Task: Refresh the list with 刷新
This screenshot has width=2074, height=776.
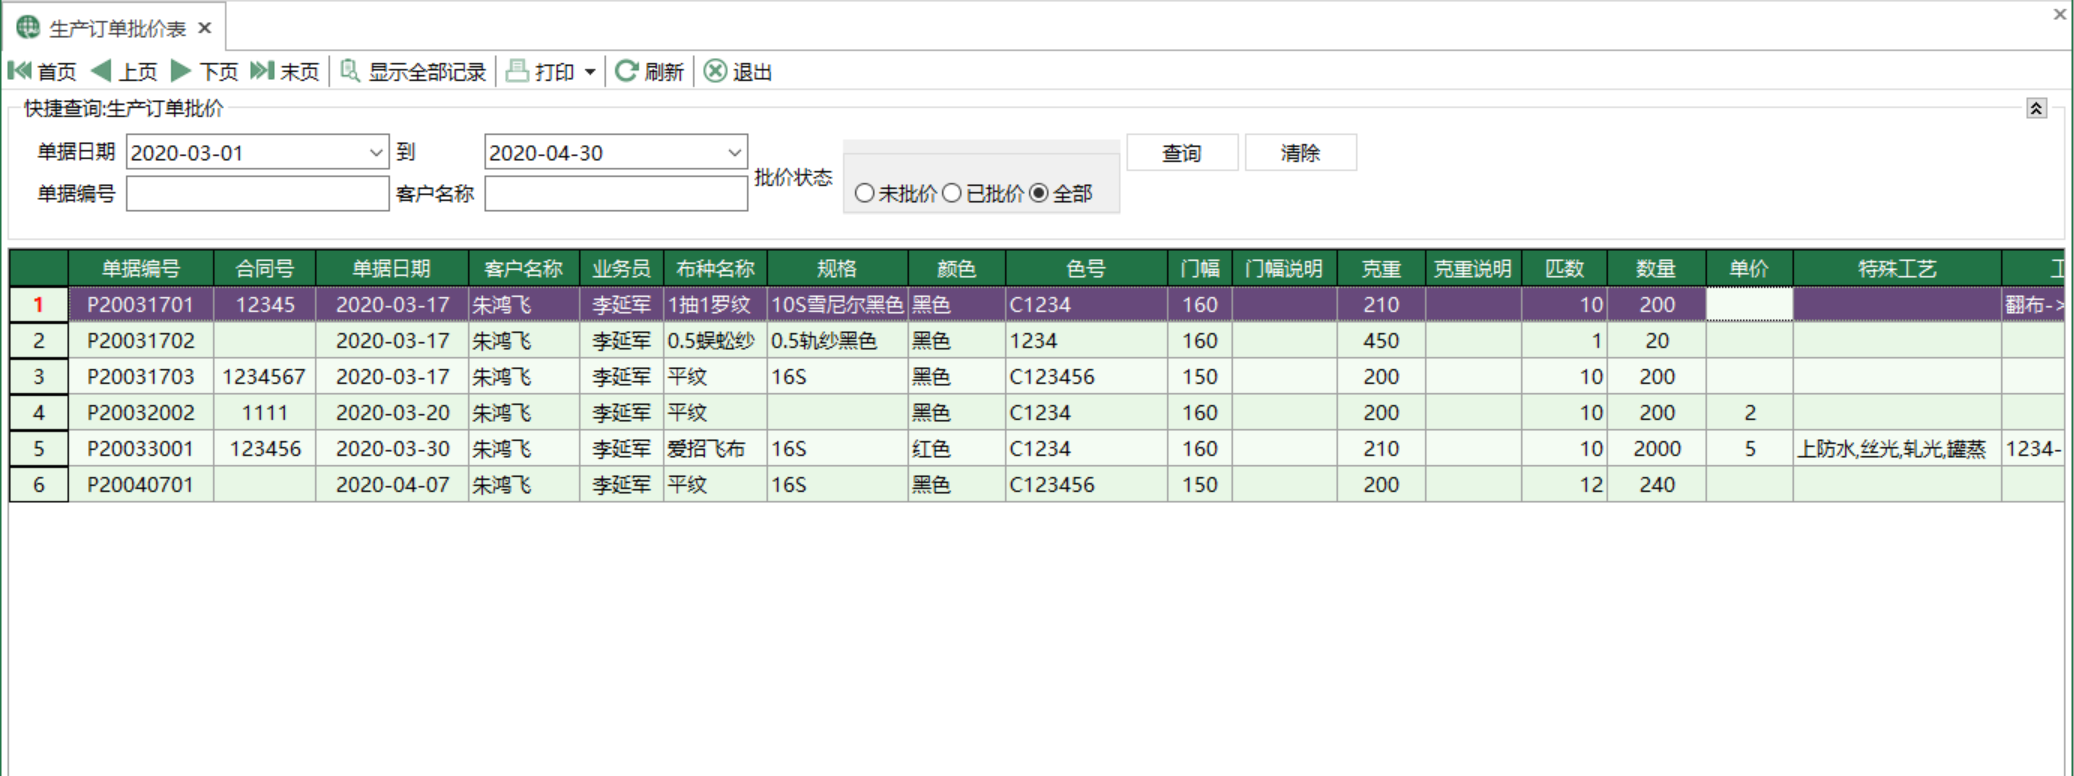Action: [649, 71]
